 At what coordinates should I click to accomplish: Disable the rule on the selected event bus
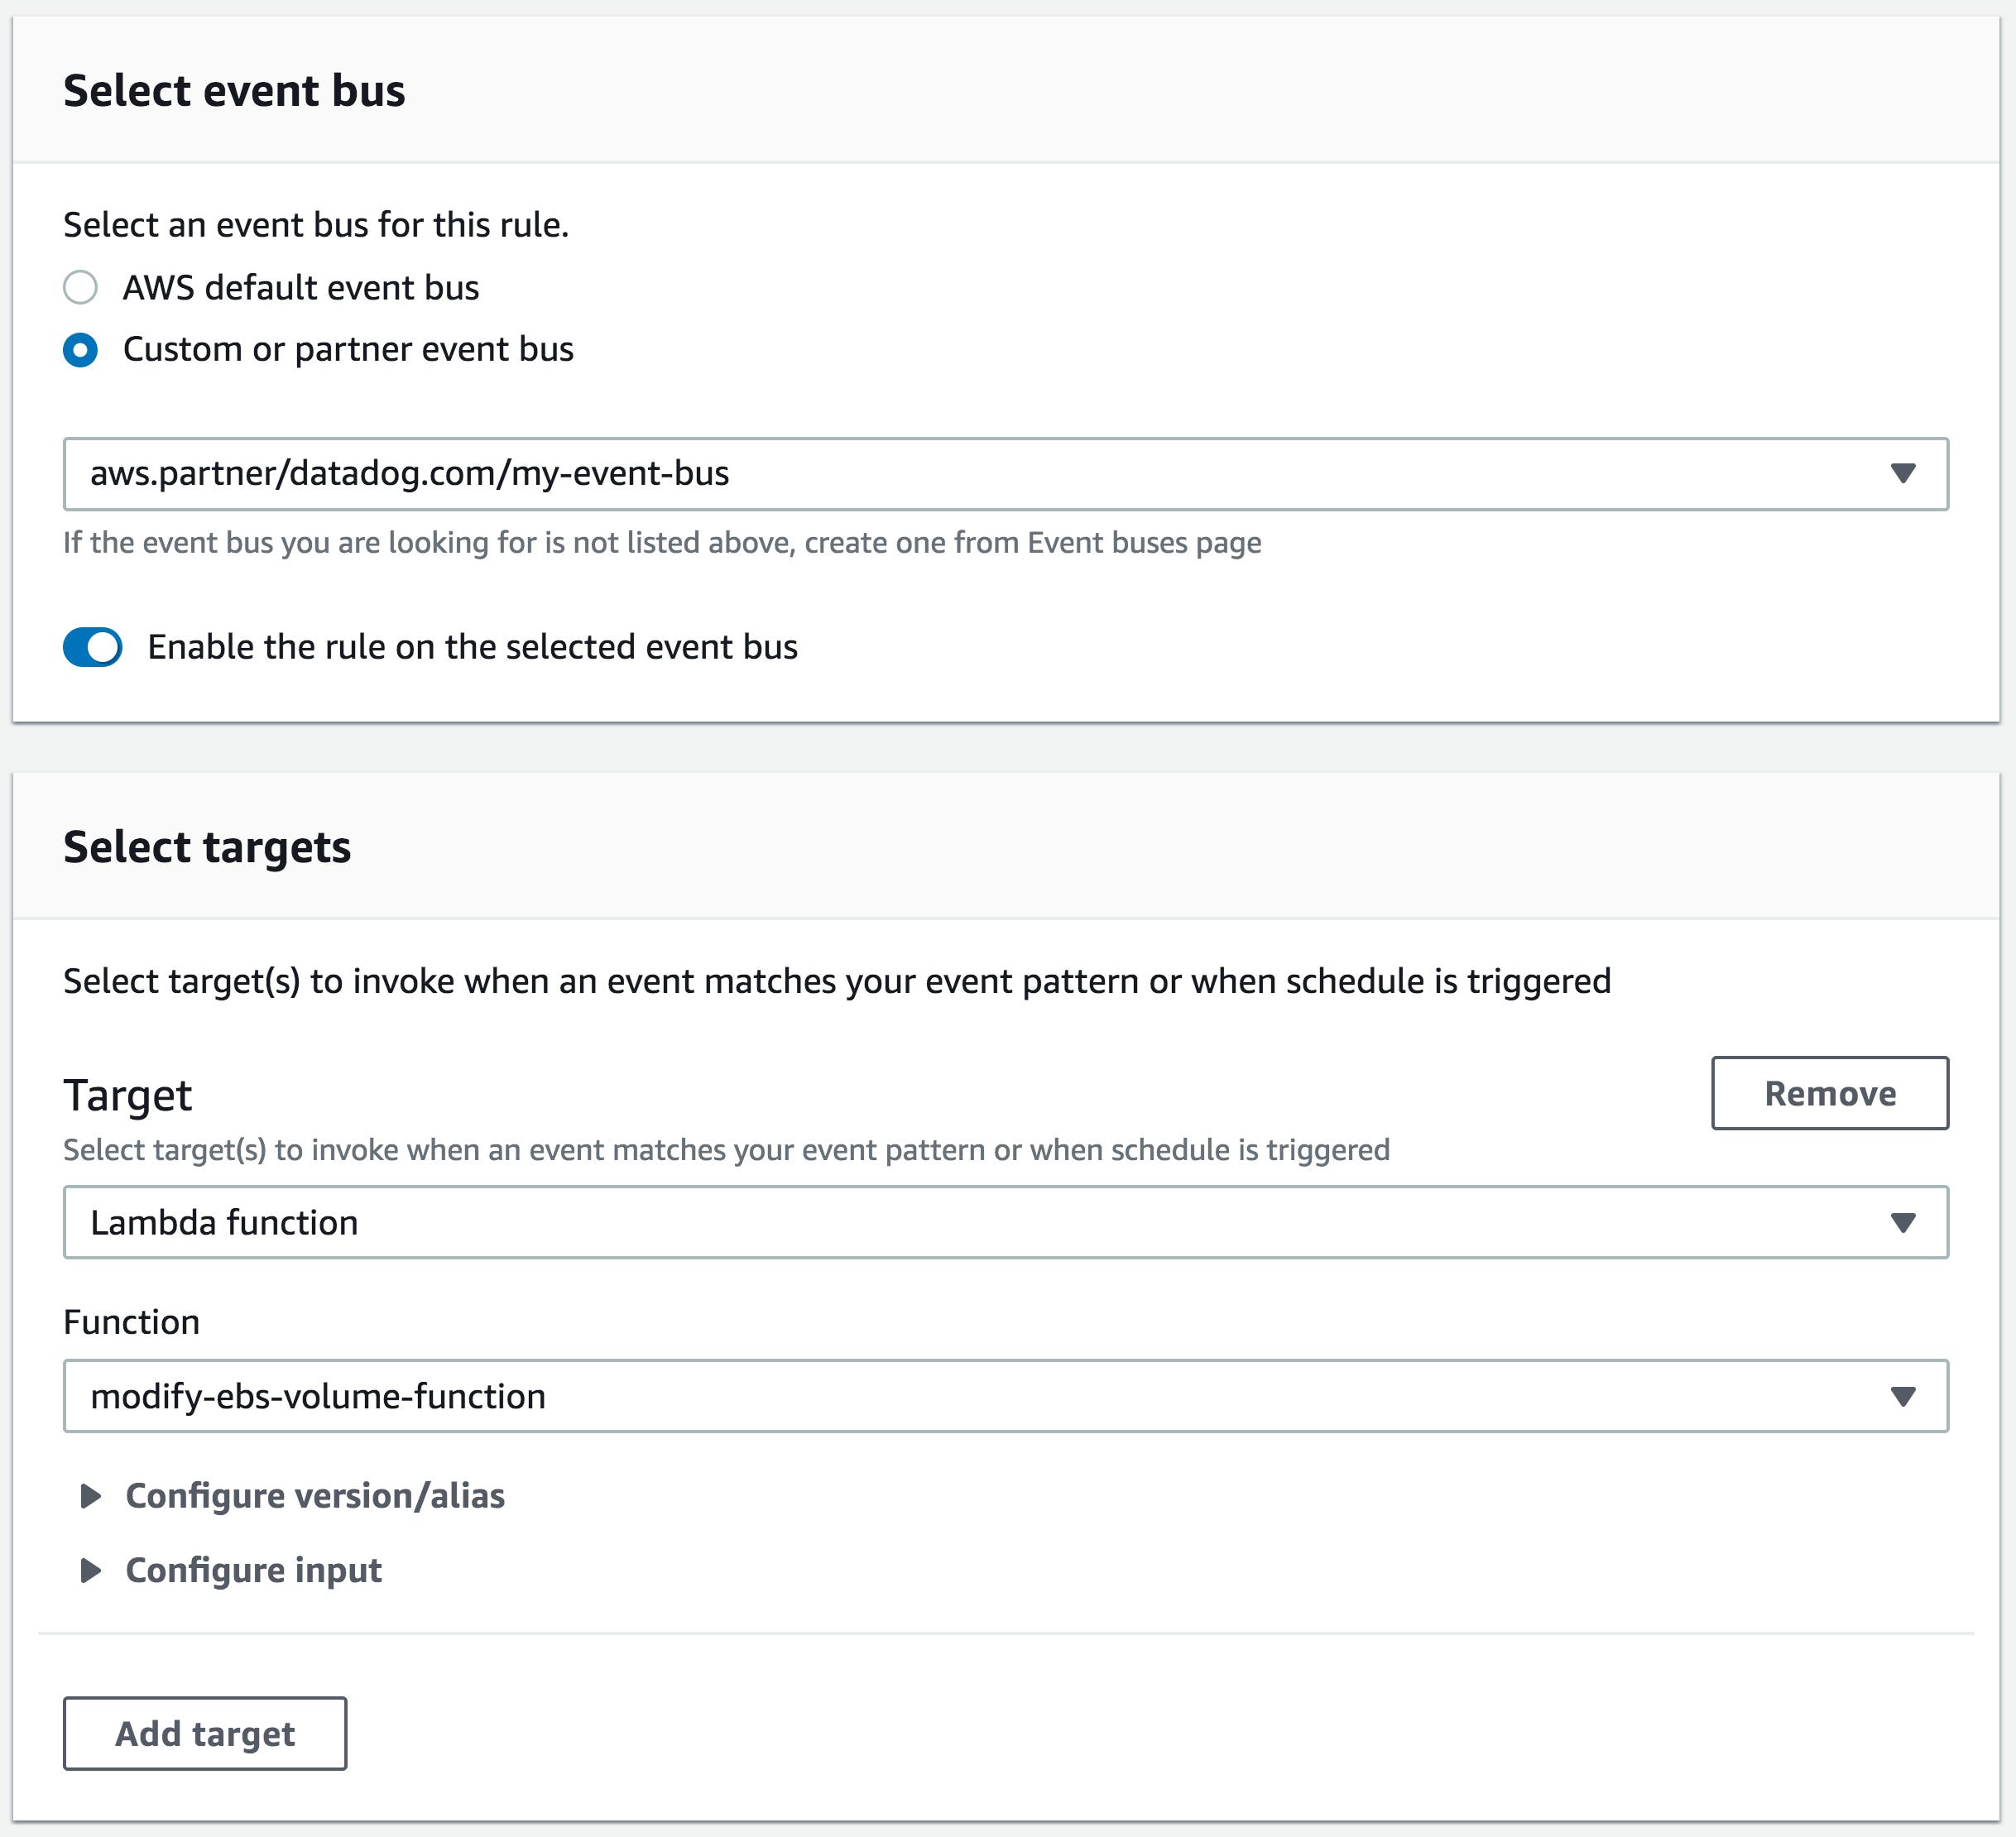95,647
